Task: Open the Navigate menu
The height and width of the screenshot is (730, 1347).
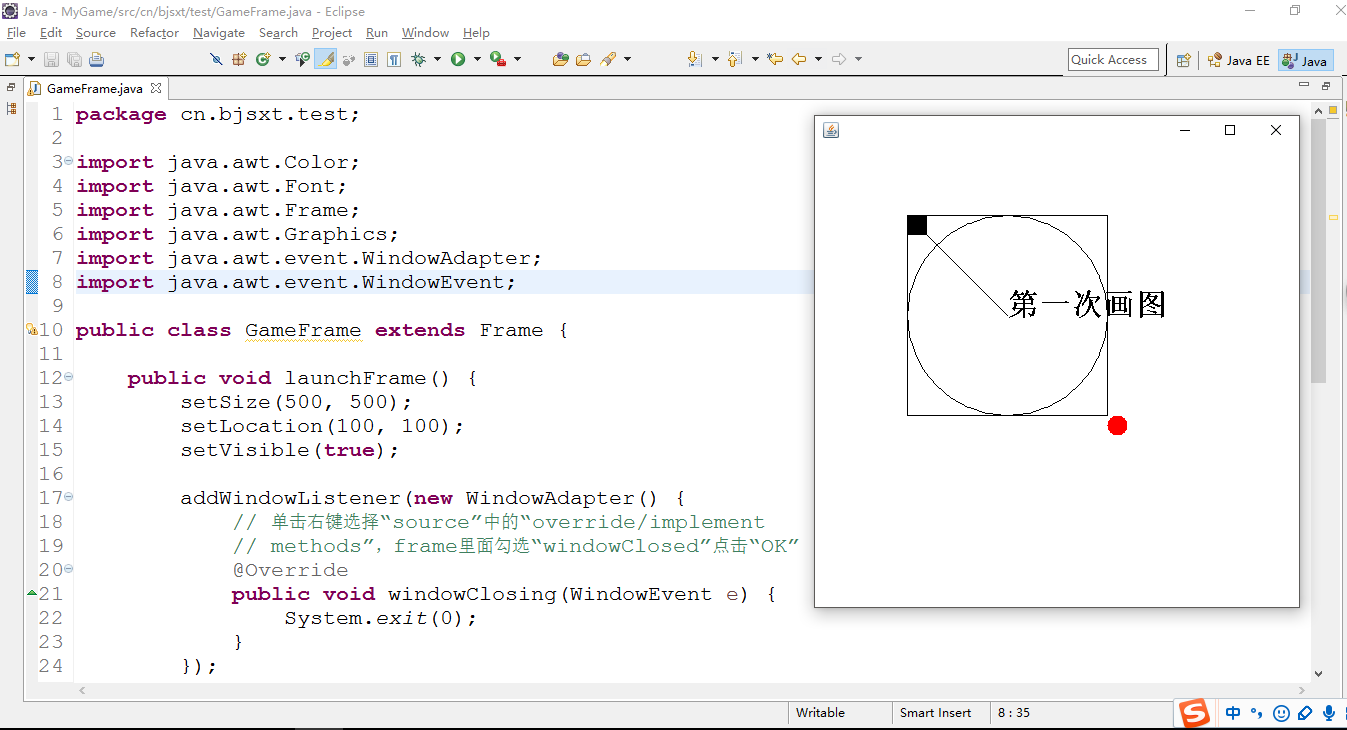Action: (219, 33)
